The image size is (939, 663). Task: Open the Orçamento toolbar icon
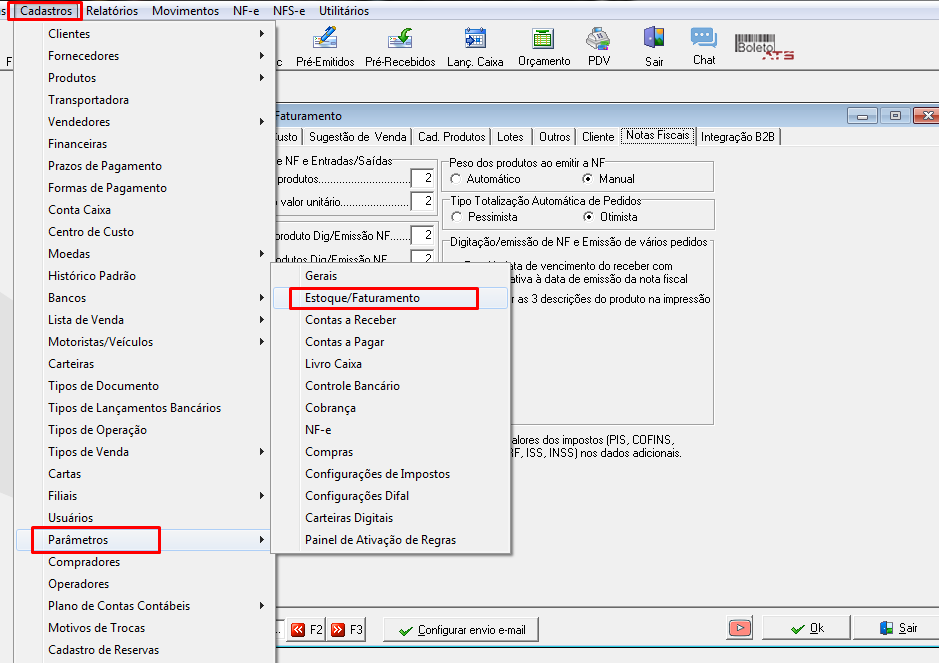point(544,46)
